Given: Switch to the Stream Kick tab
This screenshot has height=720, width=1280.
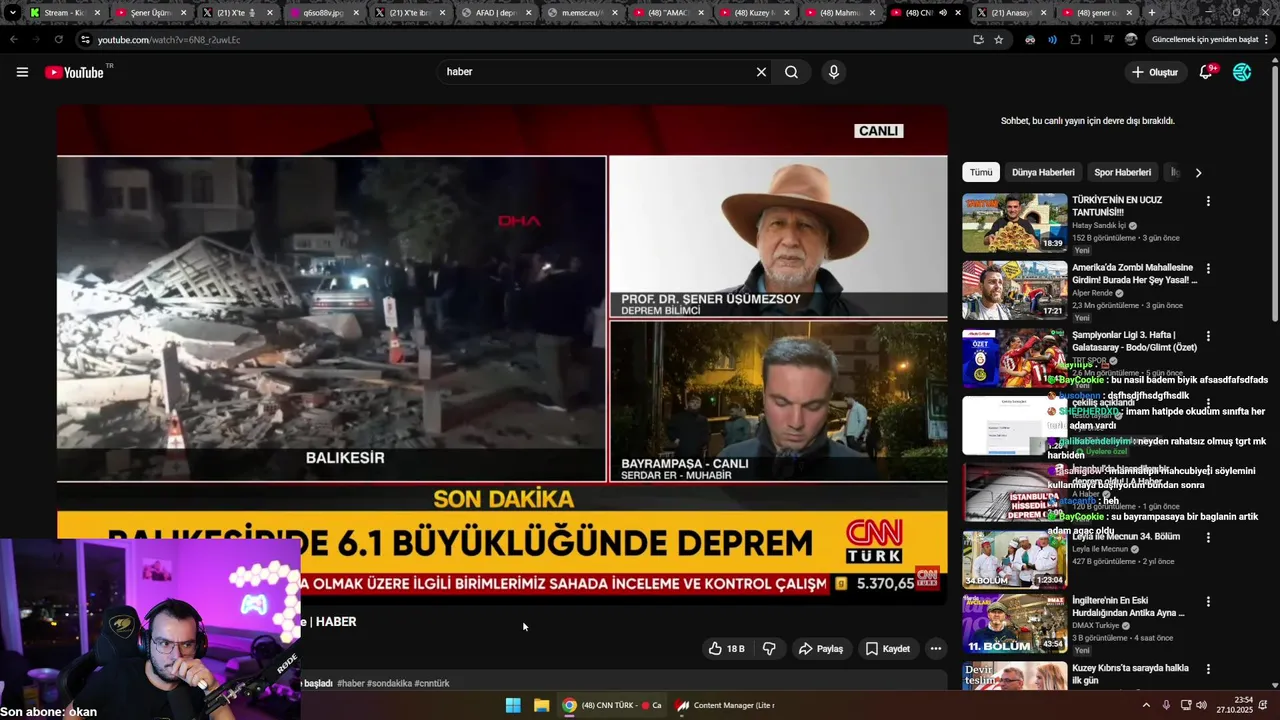Looking at the screenshot, I should (x=63, y=13).
